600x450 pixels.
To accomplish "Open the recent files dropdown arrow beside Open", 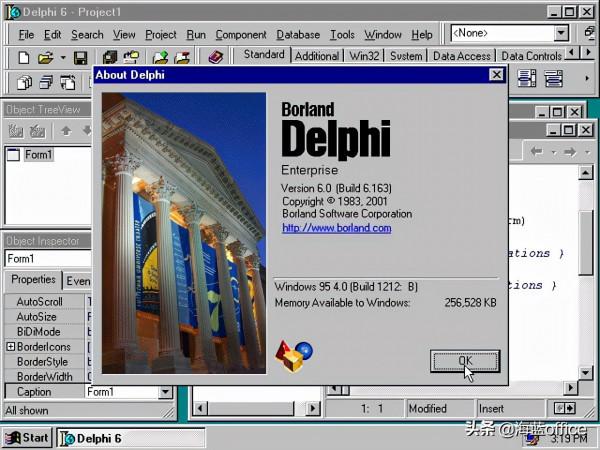I will click(x=63, y=58).
